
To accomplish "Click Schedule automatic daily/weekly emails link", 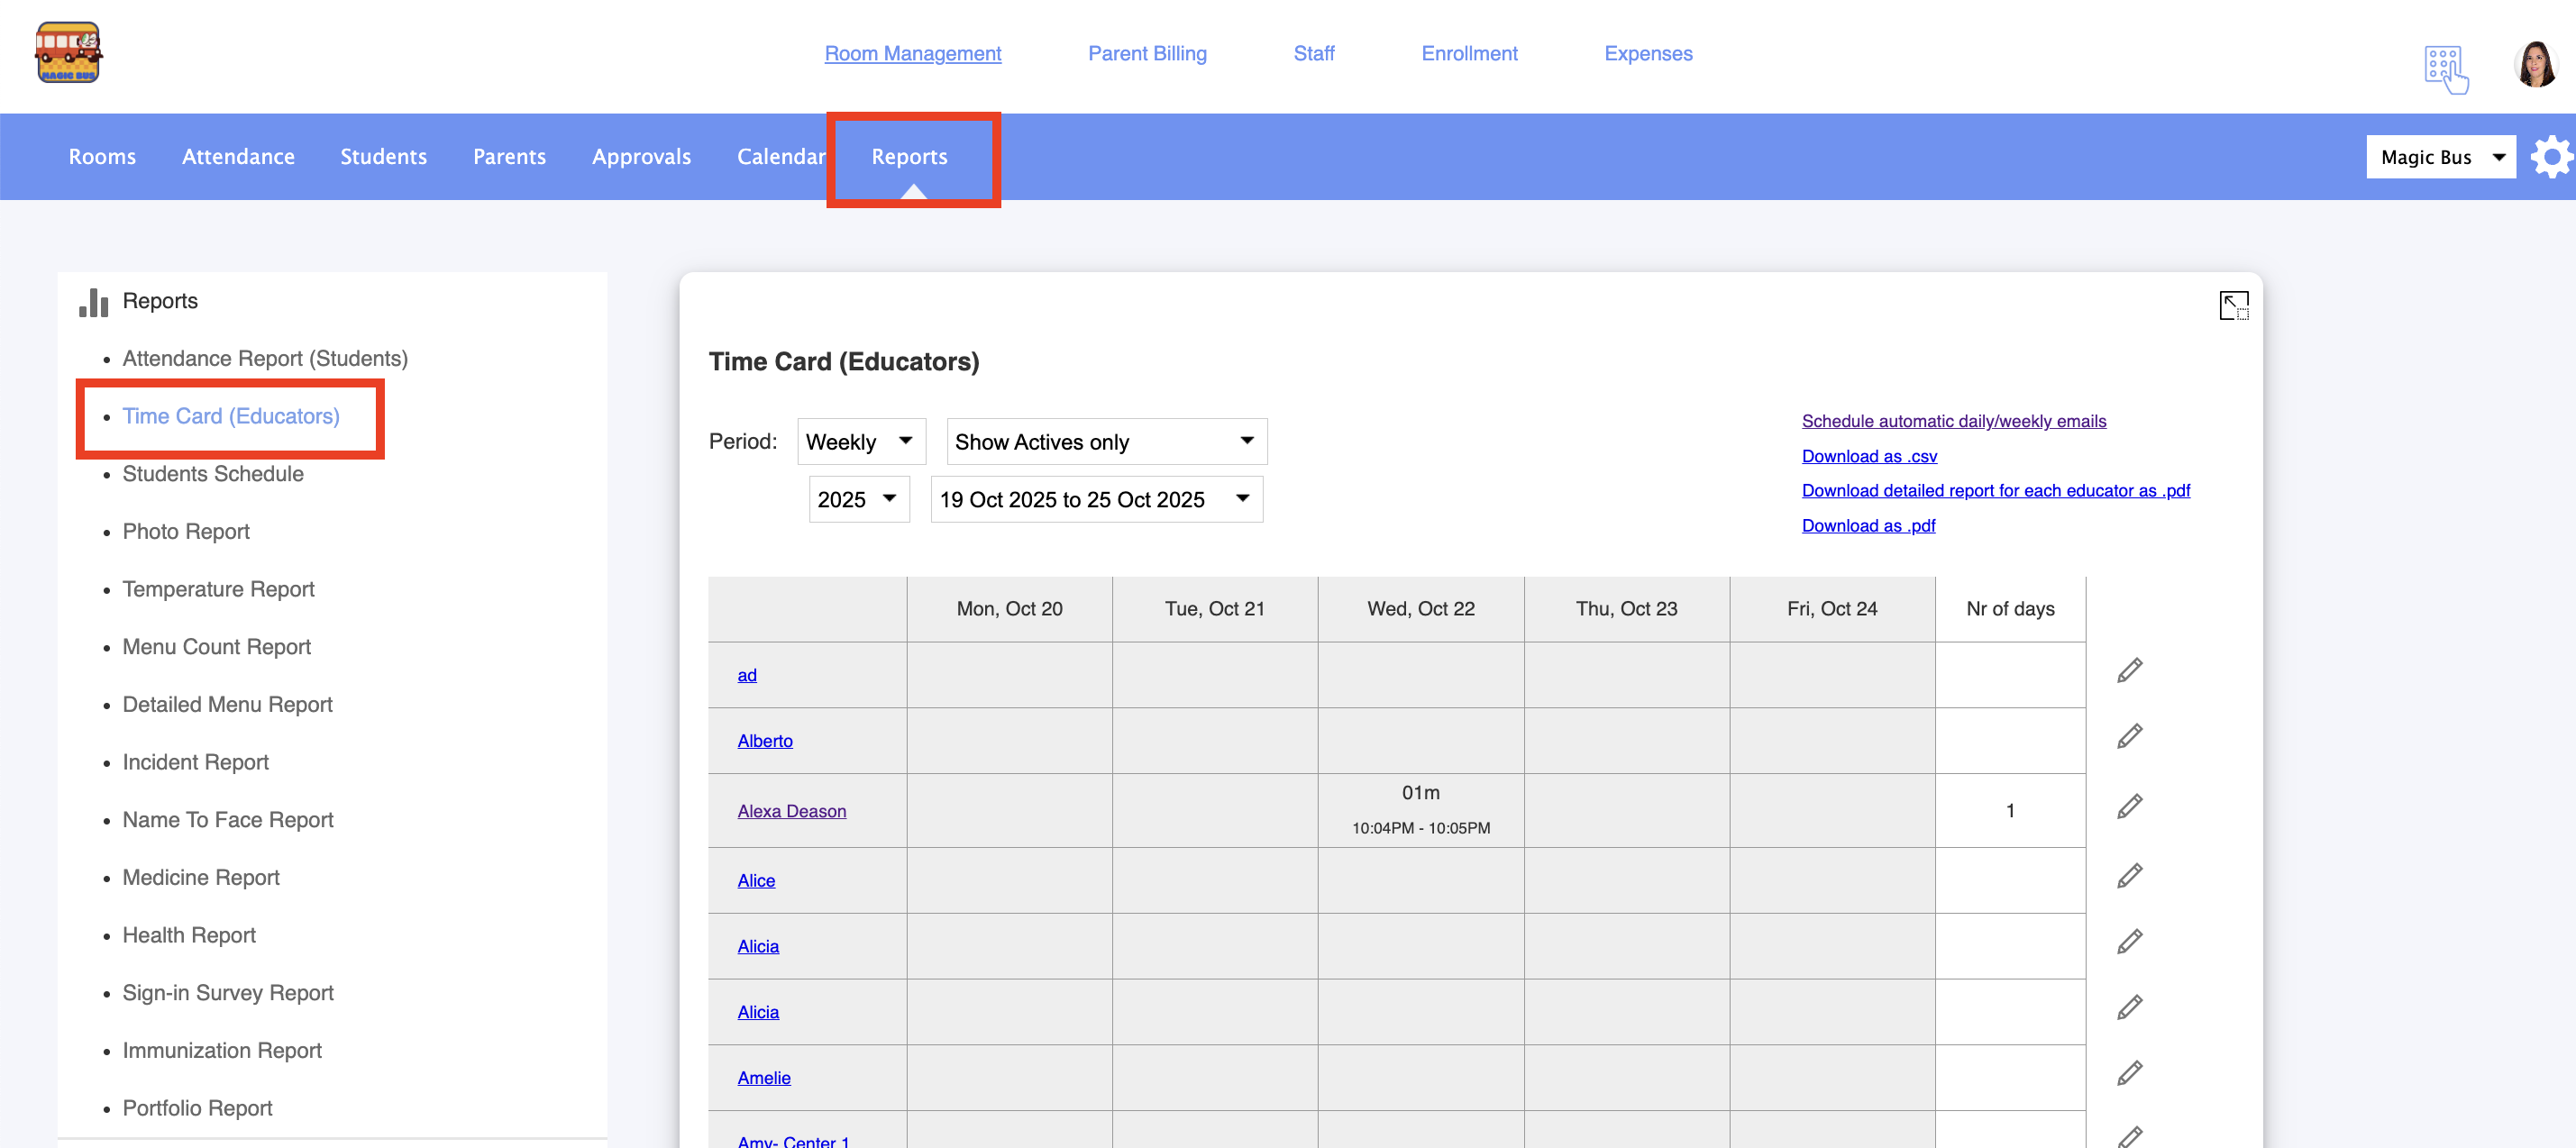I will coord(1953,422).
